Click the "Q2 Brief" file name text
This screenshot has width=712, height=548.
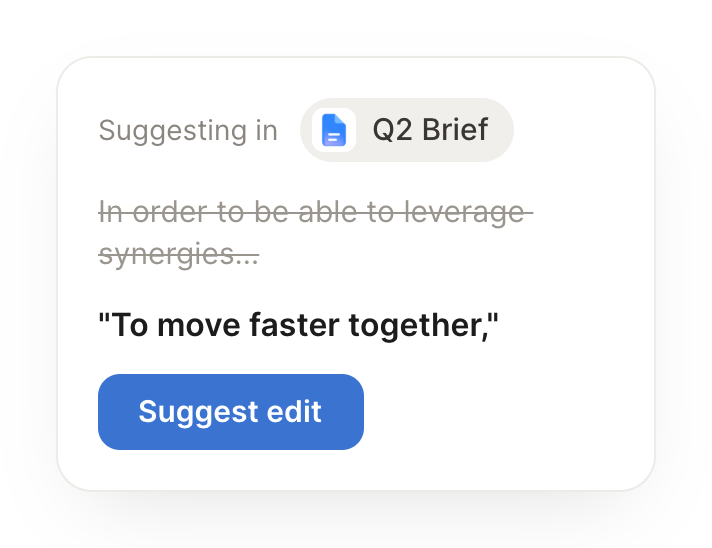pyautogui.click(x=430, y=130)
